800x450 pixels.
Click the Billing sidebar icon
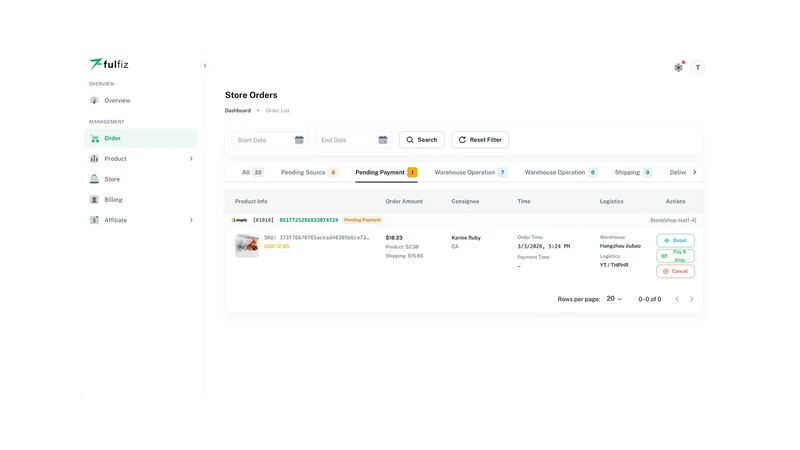94,199
